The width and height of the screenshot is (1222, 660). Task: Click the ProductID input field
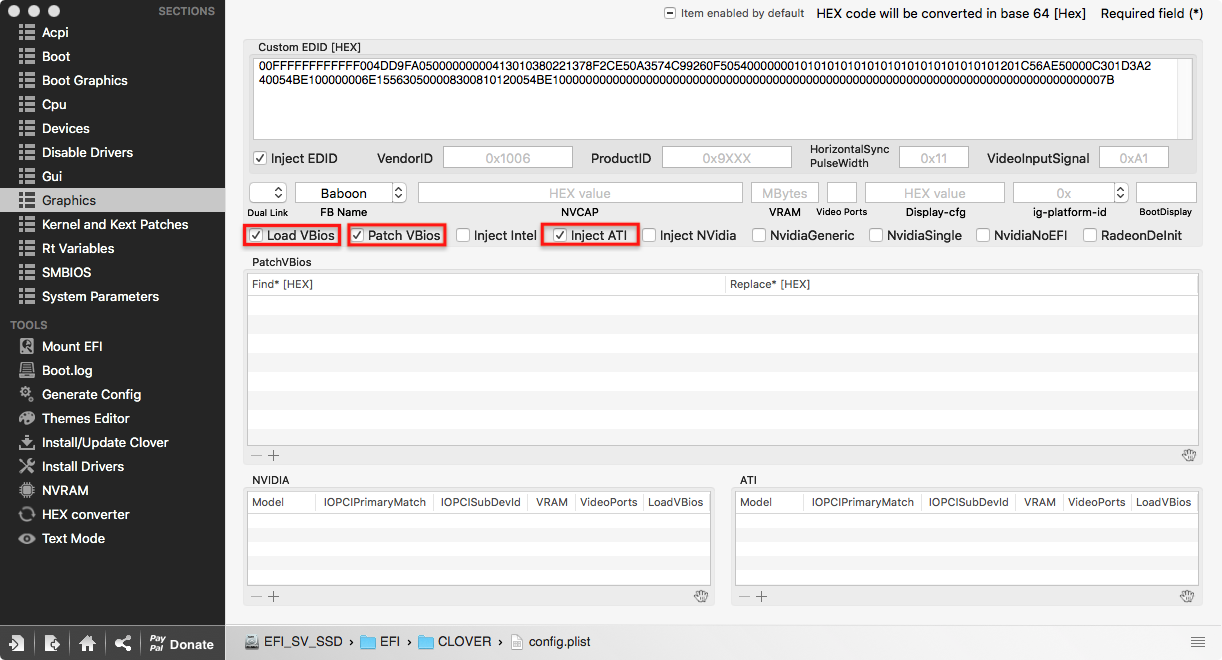coord(726,158)
